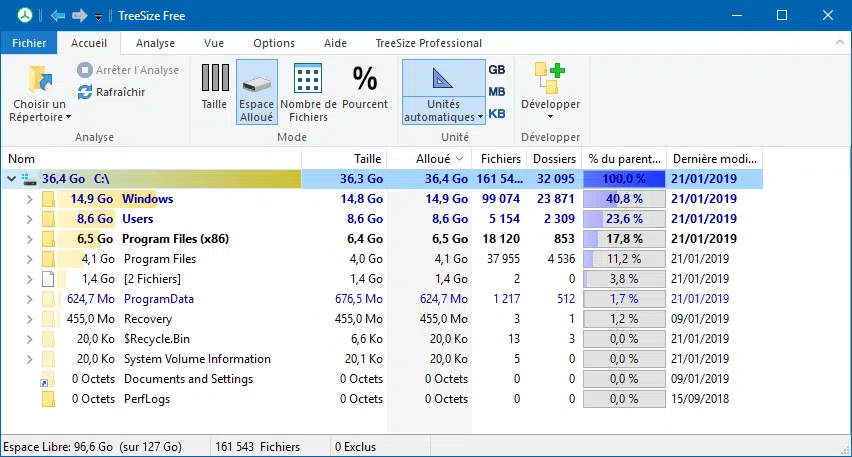Open the Aide ribbon tab
Viewport: 852px width, 457px height.
coord(335,43)
